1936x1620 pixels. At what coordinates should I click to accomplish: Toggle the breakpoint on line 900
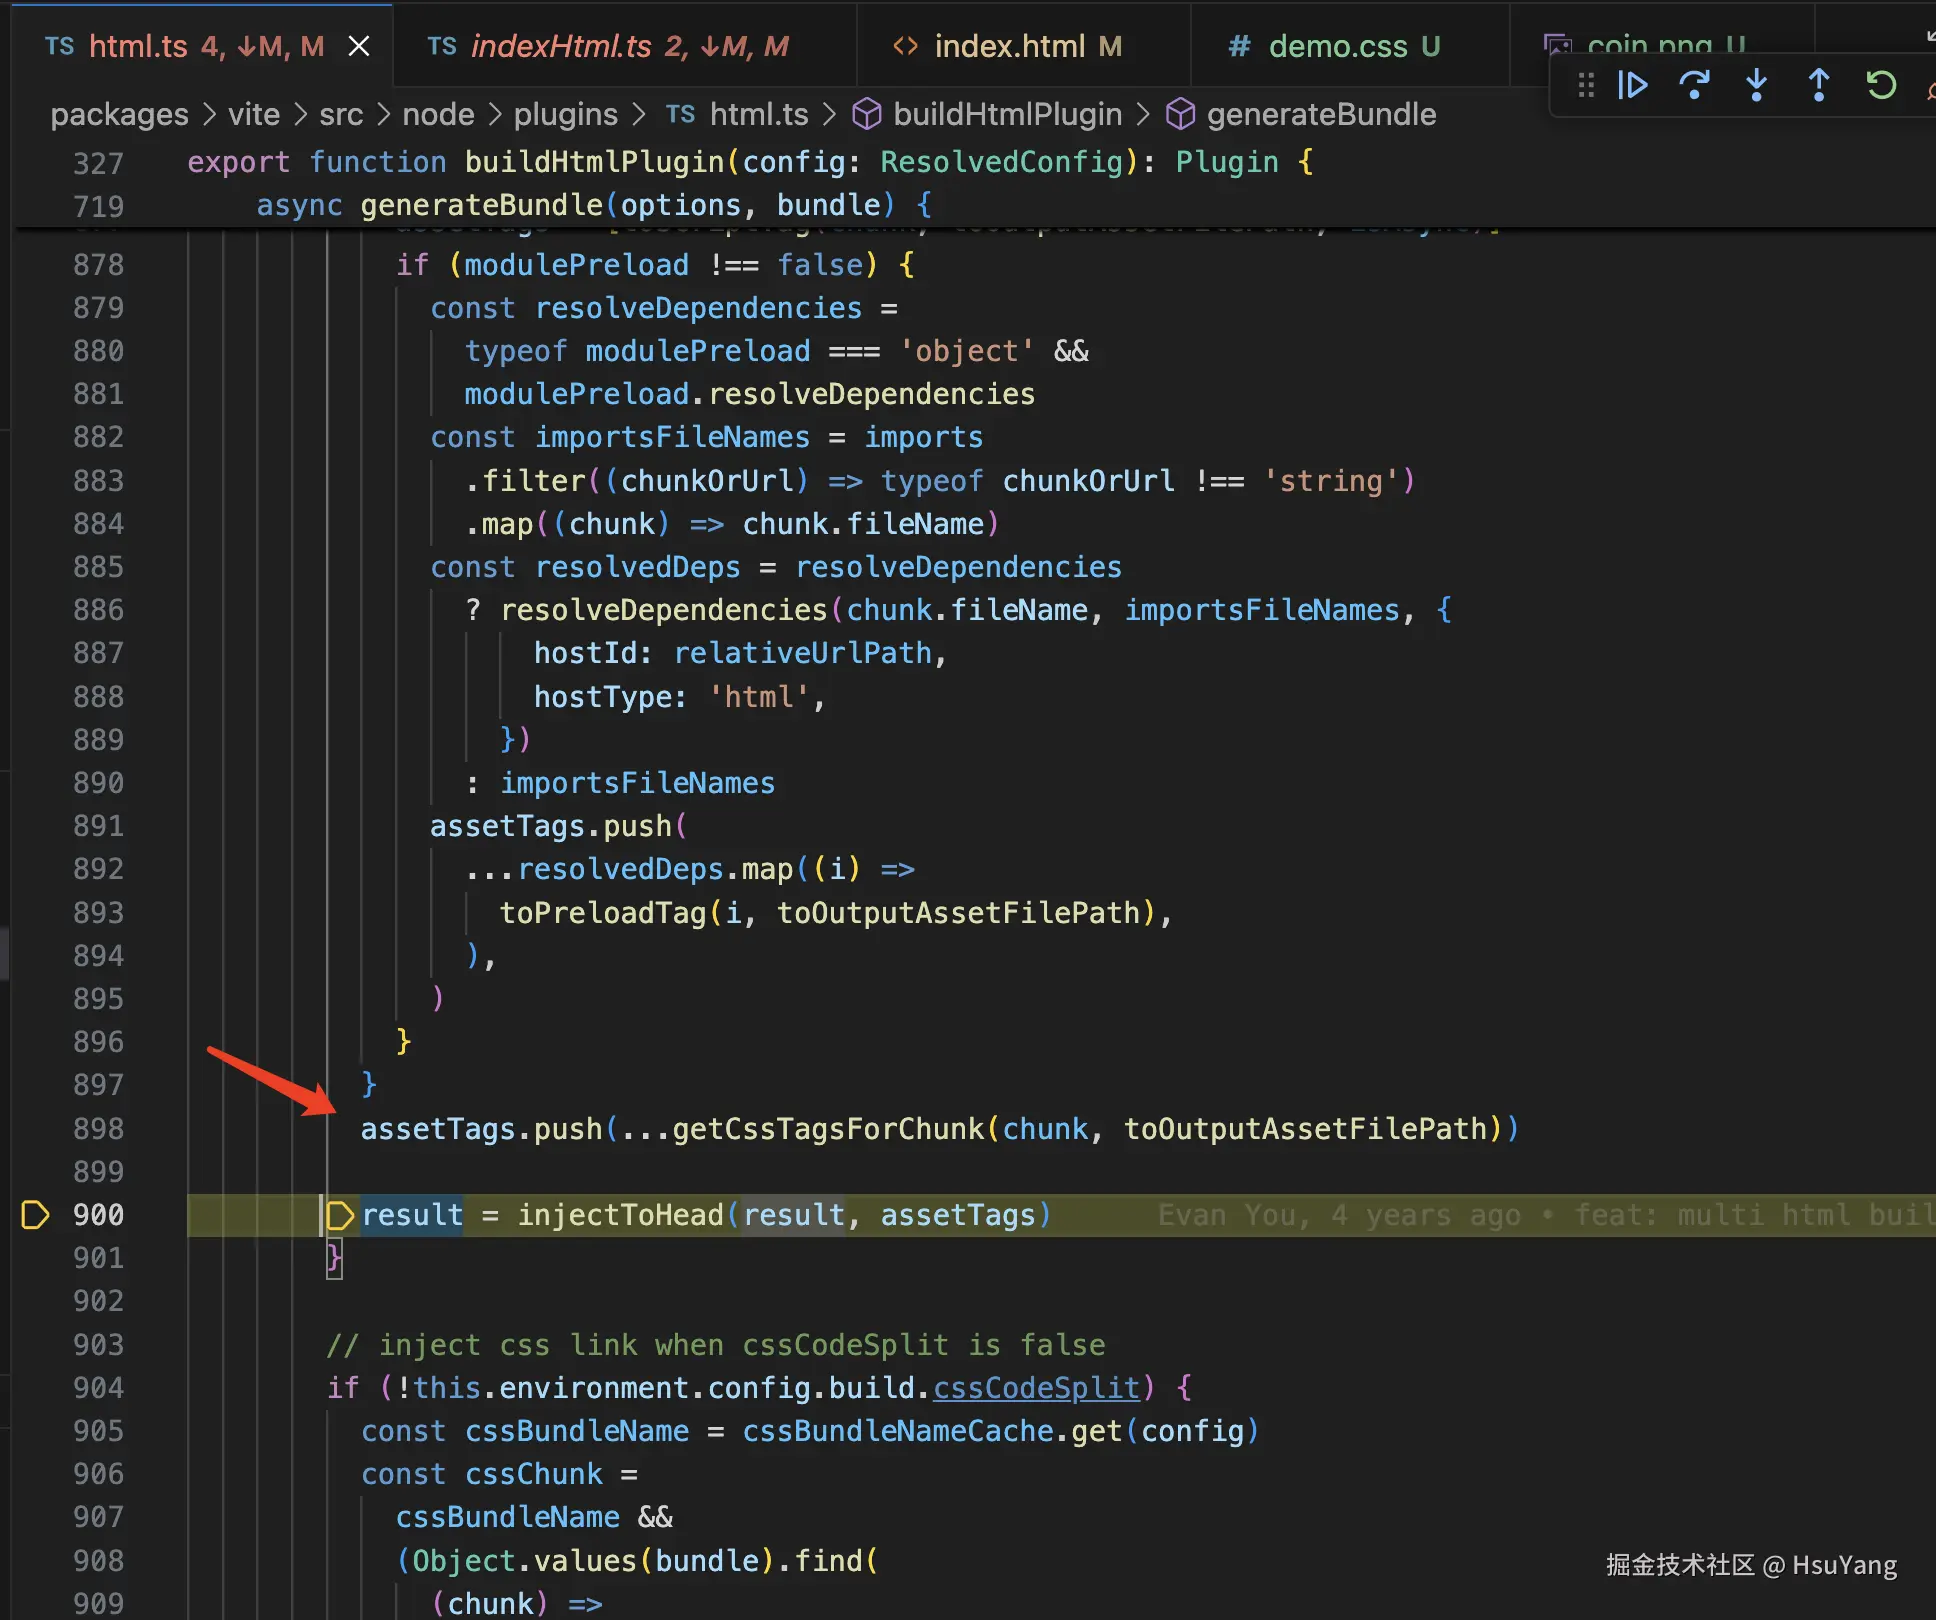click(x=35, y=1215)
